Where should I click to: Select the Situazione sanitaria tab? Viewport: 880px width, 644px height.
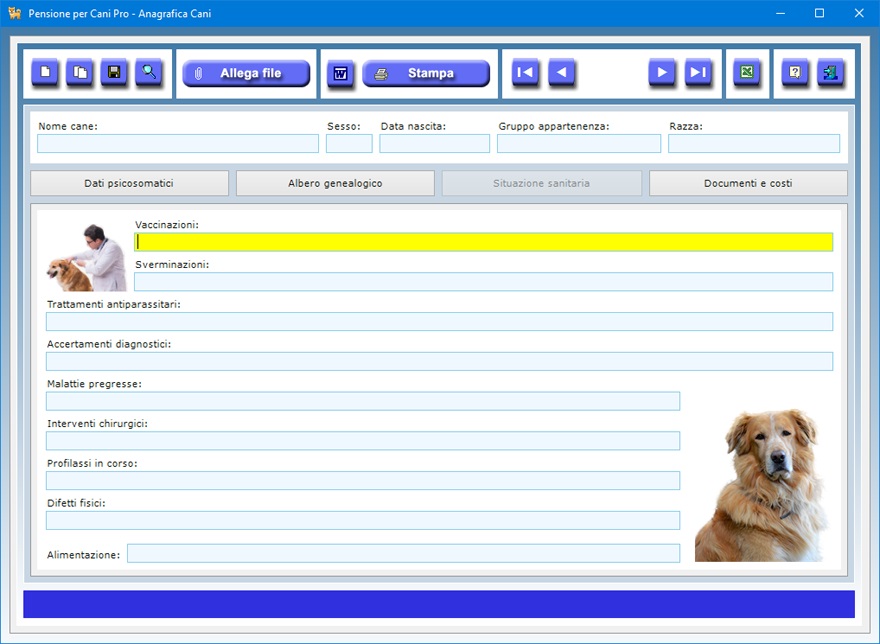tap(542, 183)
